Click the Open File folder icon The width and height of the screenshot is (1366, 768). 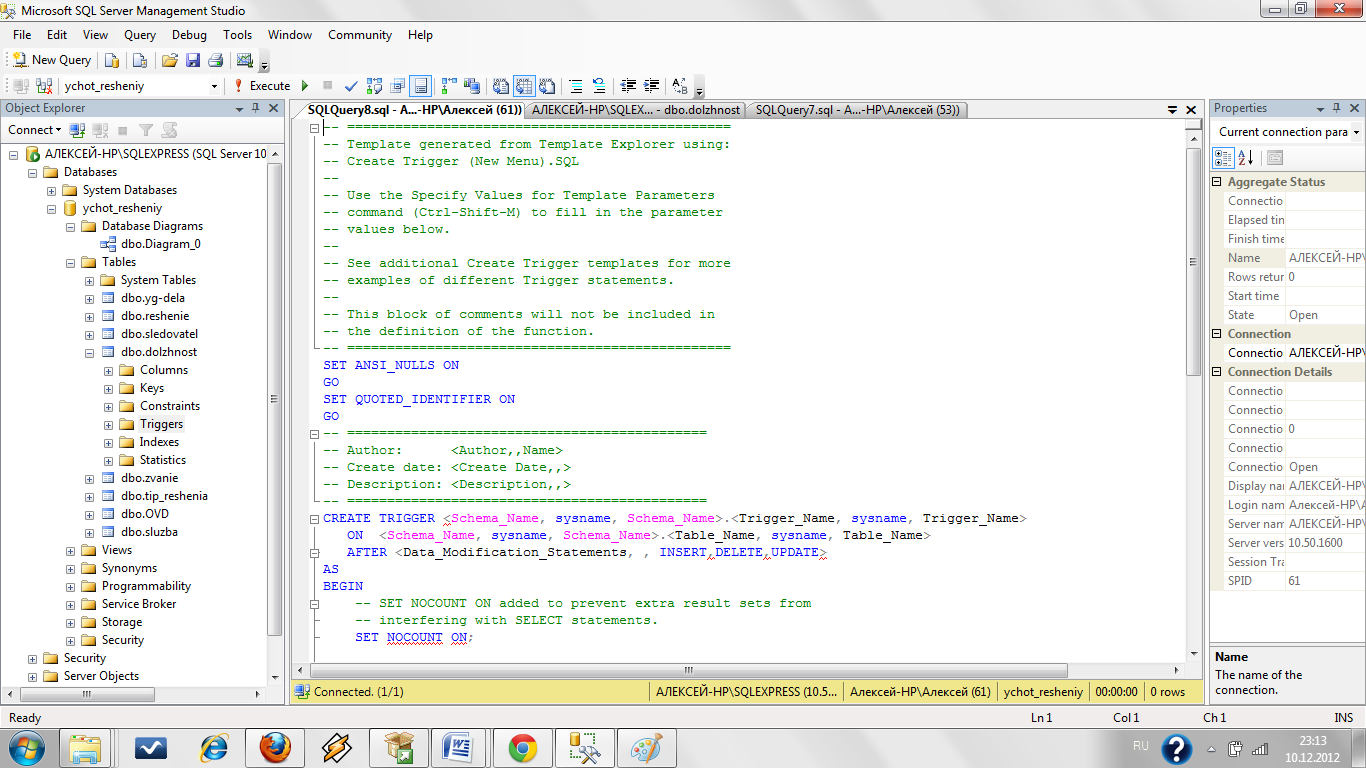pyautogui.click(x=170, y=60)
